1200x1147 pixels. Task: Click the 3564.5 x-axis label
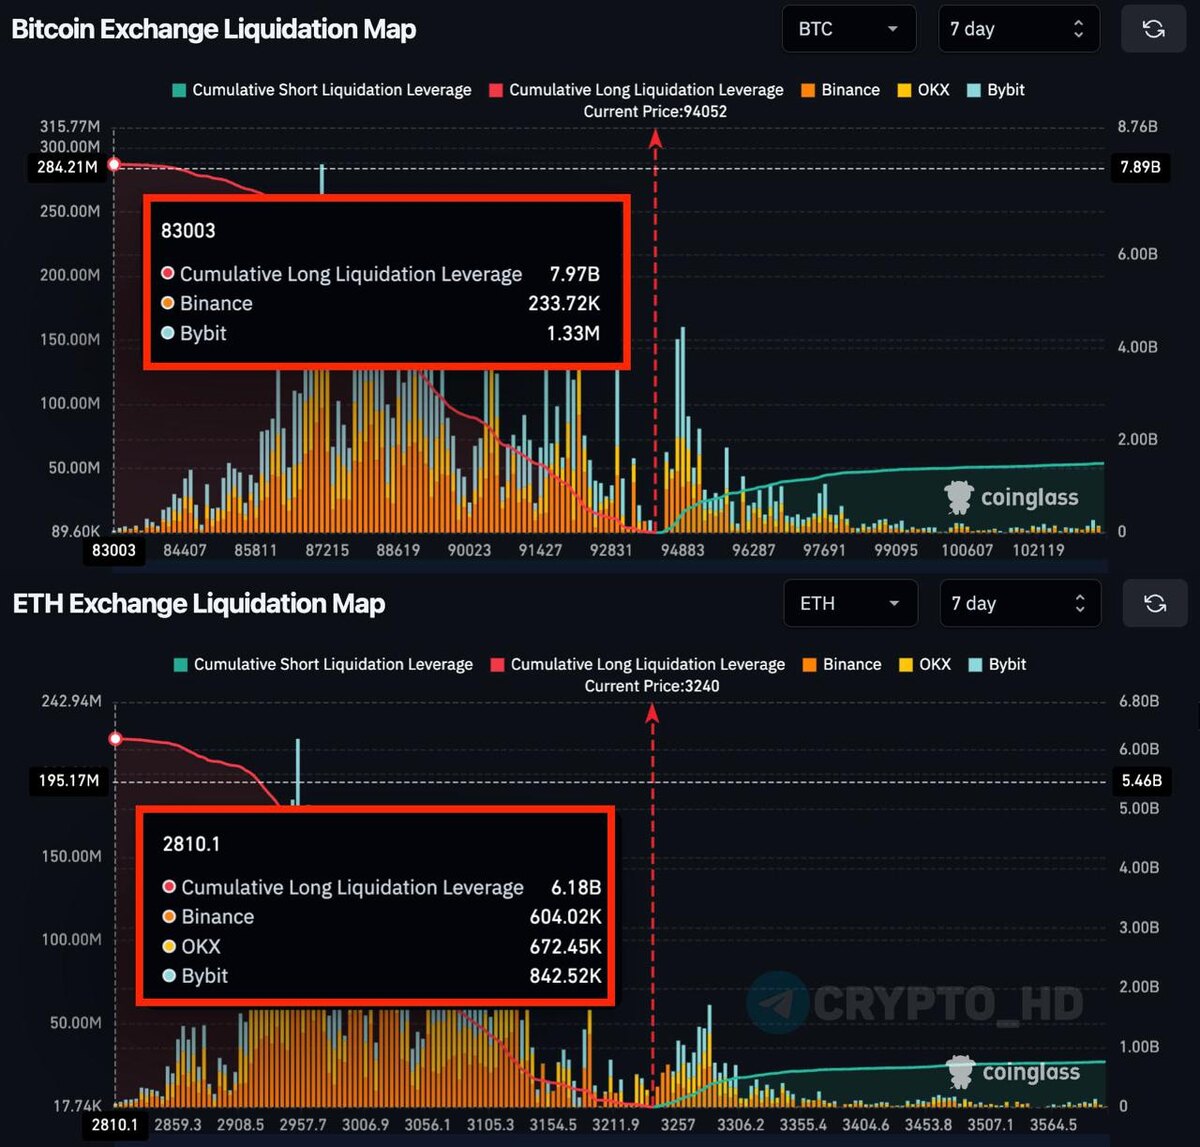tap(1052, 1124)
